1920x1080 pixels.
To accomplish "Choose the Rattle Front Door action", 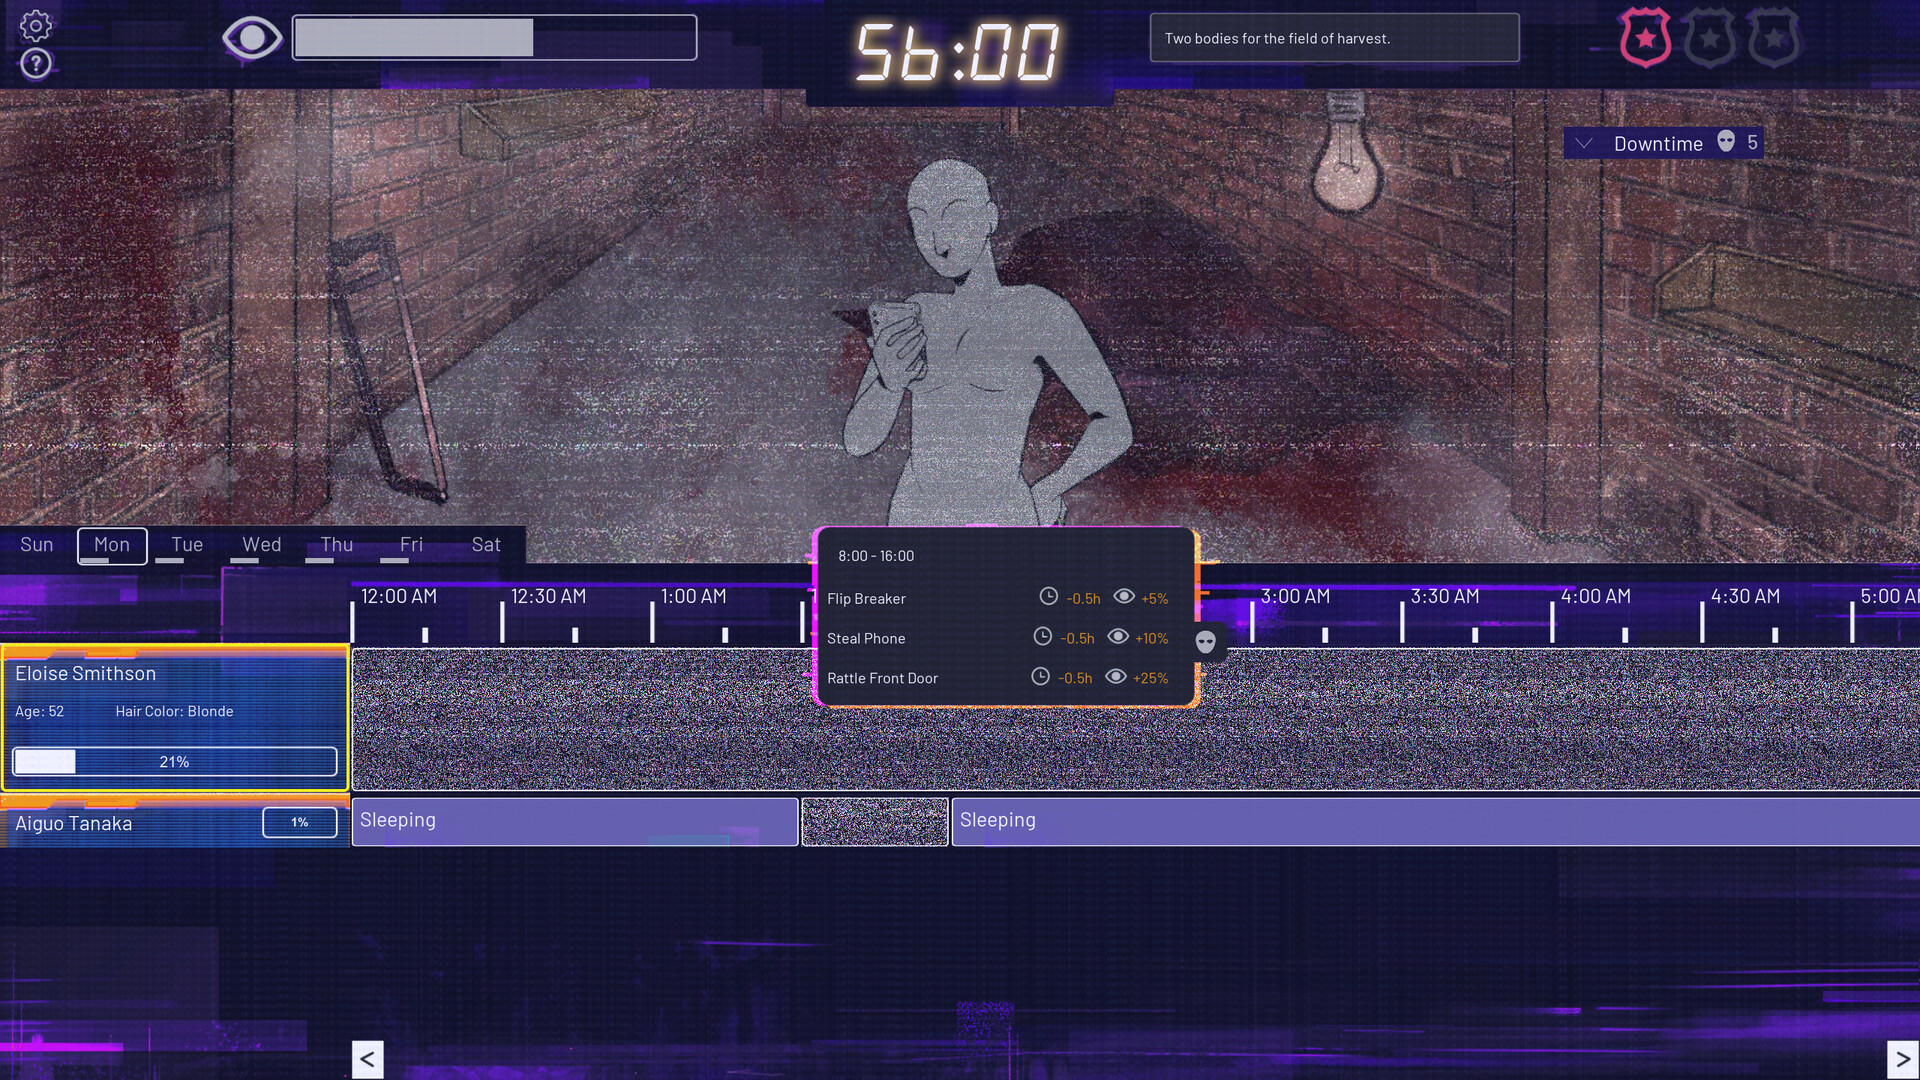I will [883, 677].
